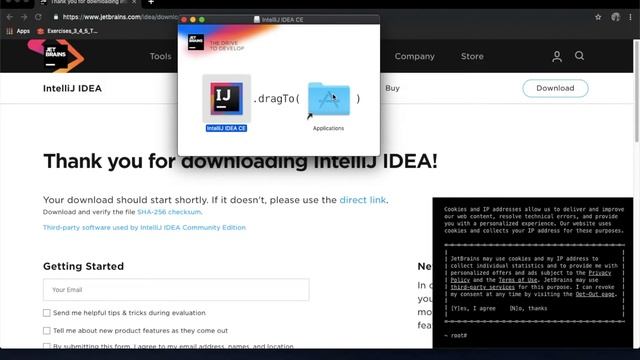Open the SHA-256 checksum link
640x360 pixels.
169,212
